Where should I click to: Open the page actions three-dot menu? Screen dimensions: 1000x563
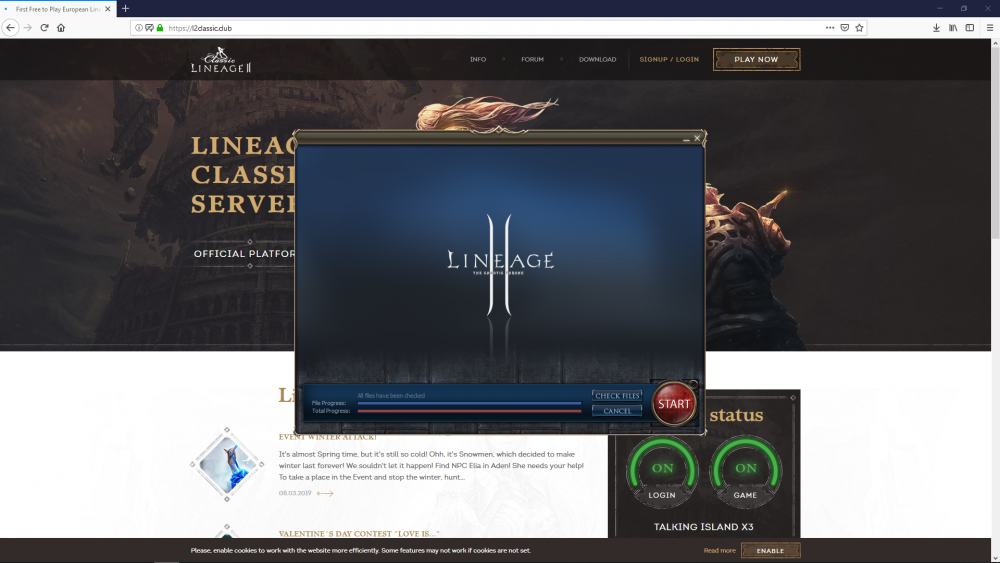(x=830, y=27)
